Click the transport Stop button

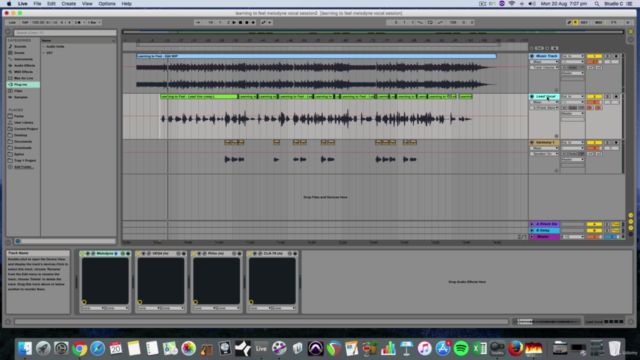pos(240,22)
